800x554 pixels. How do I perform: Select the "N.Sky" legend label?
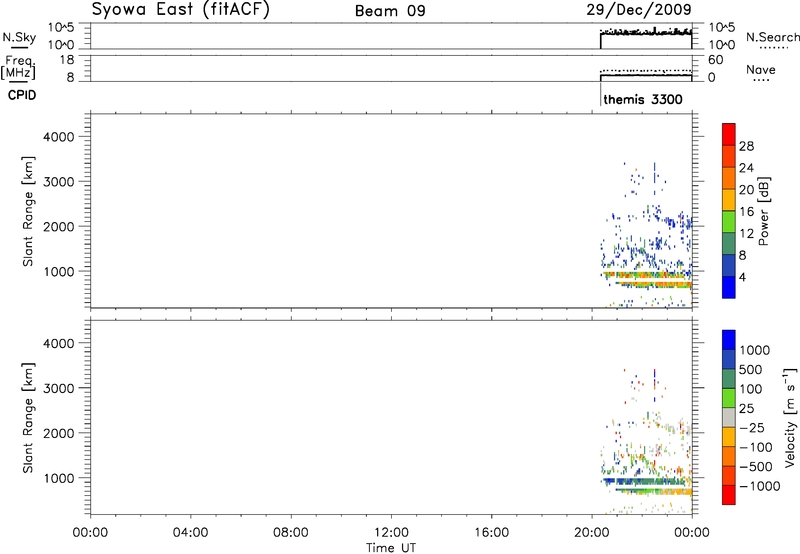19,37
